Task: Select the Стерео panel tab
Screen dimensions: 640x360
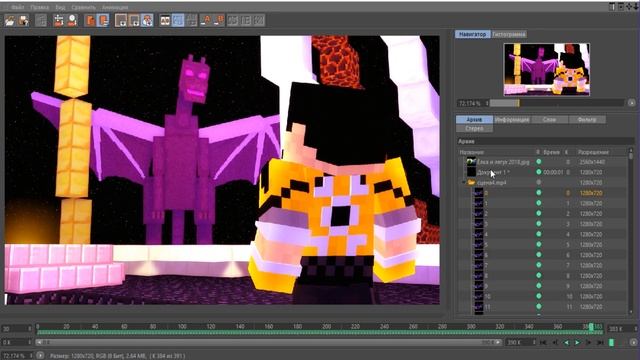Action: 474,129
